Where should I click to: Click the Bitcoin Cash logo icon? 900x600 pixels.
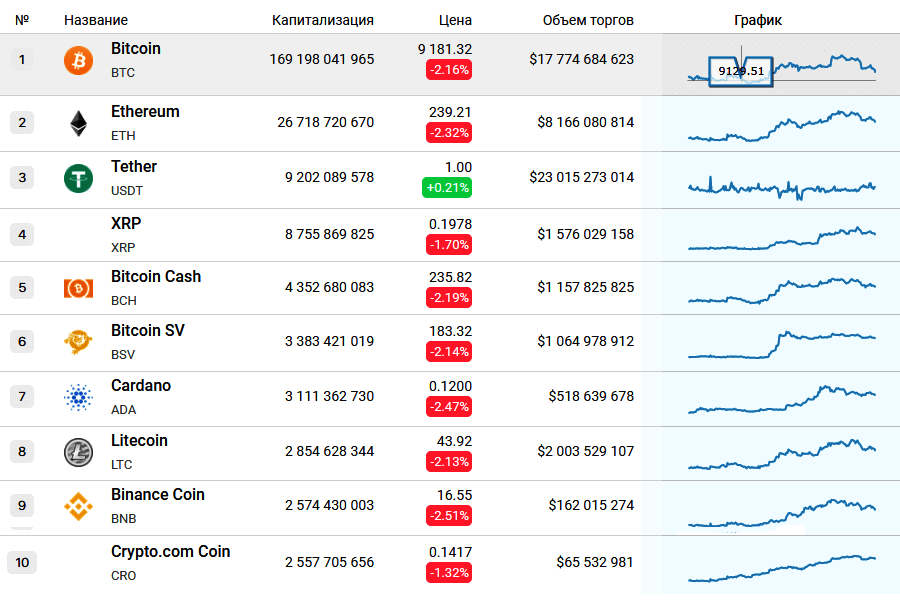78,288
